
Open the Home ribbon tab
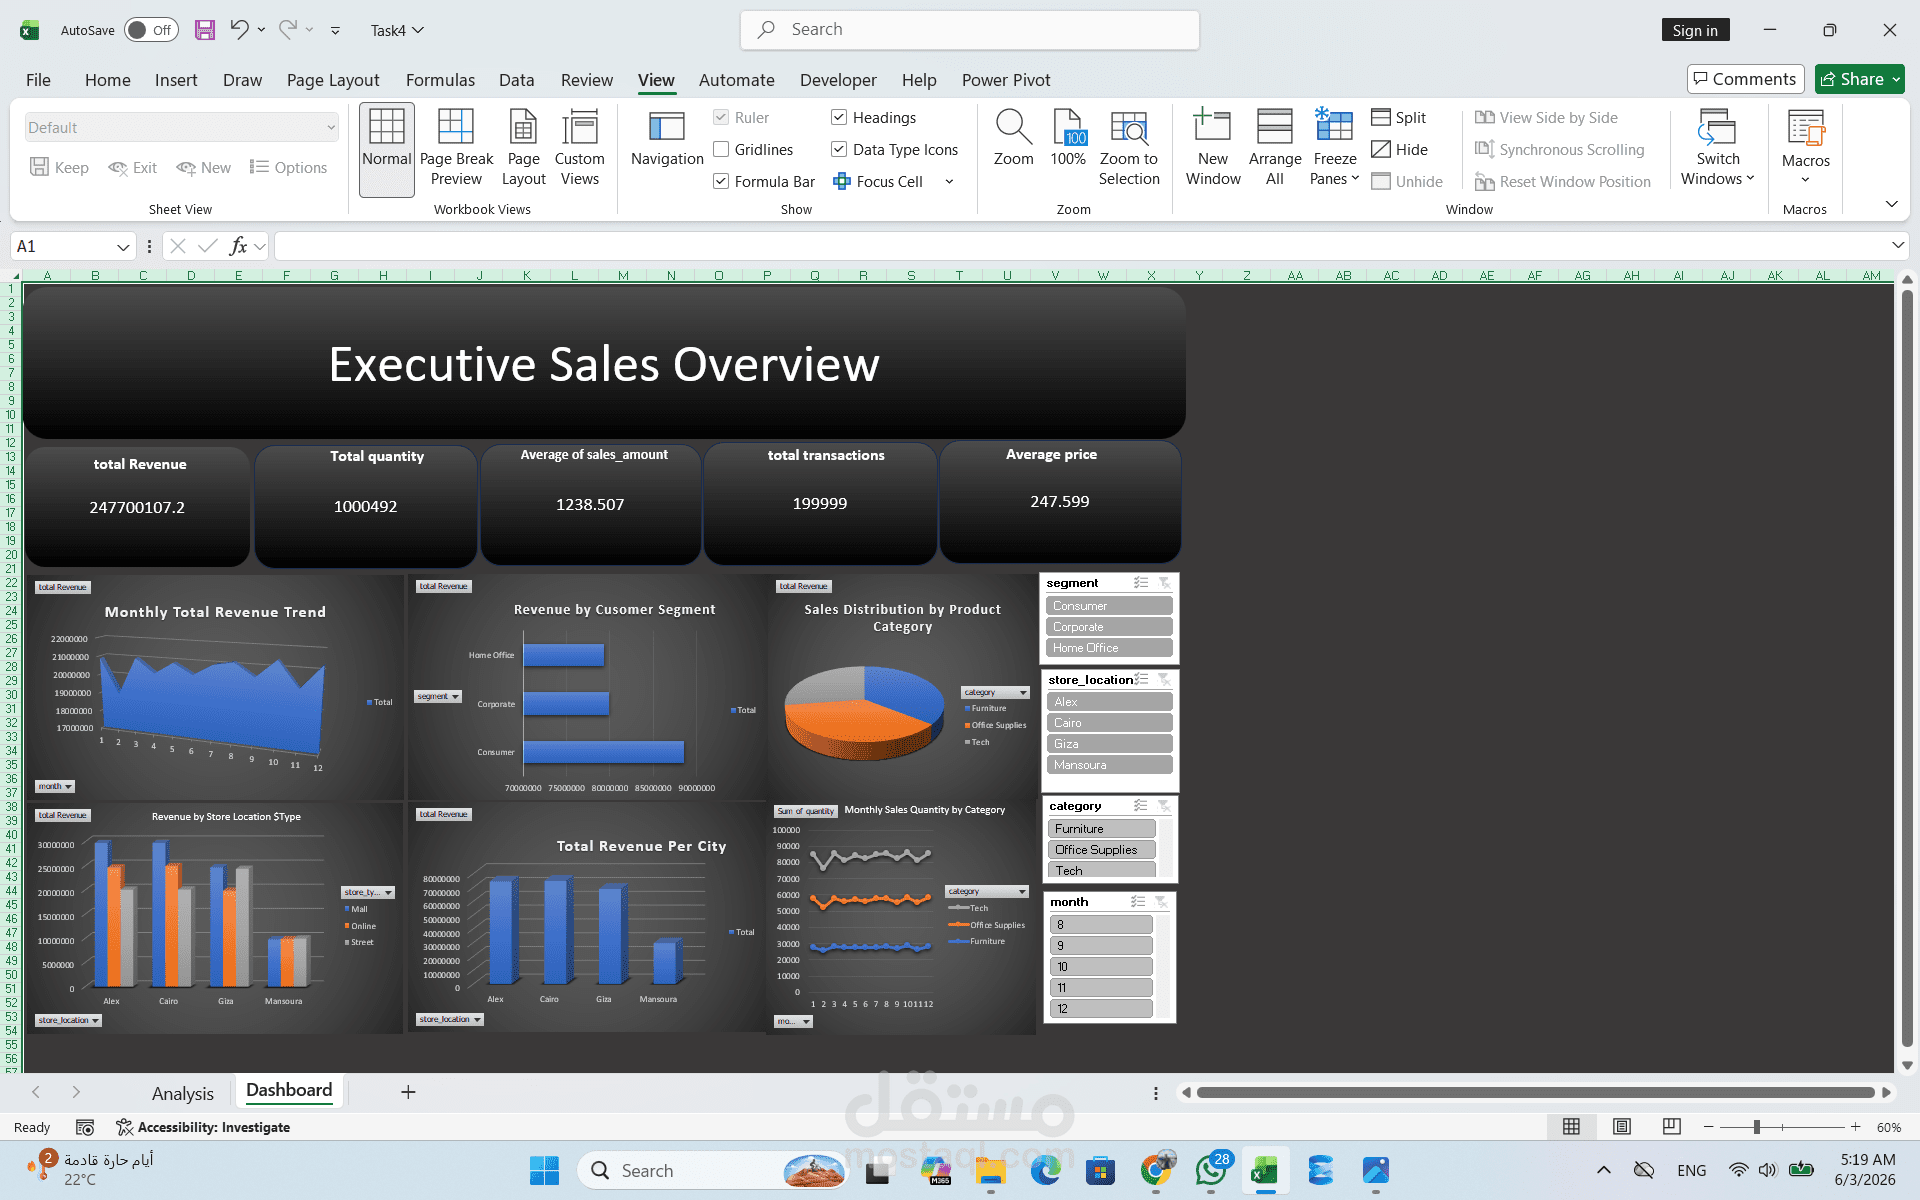coord(107,80)
